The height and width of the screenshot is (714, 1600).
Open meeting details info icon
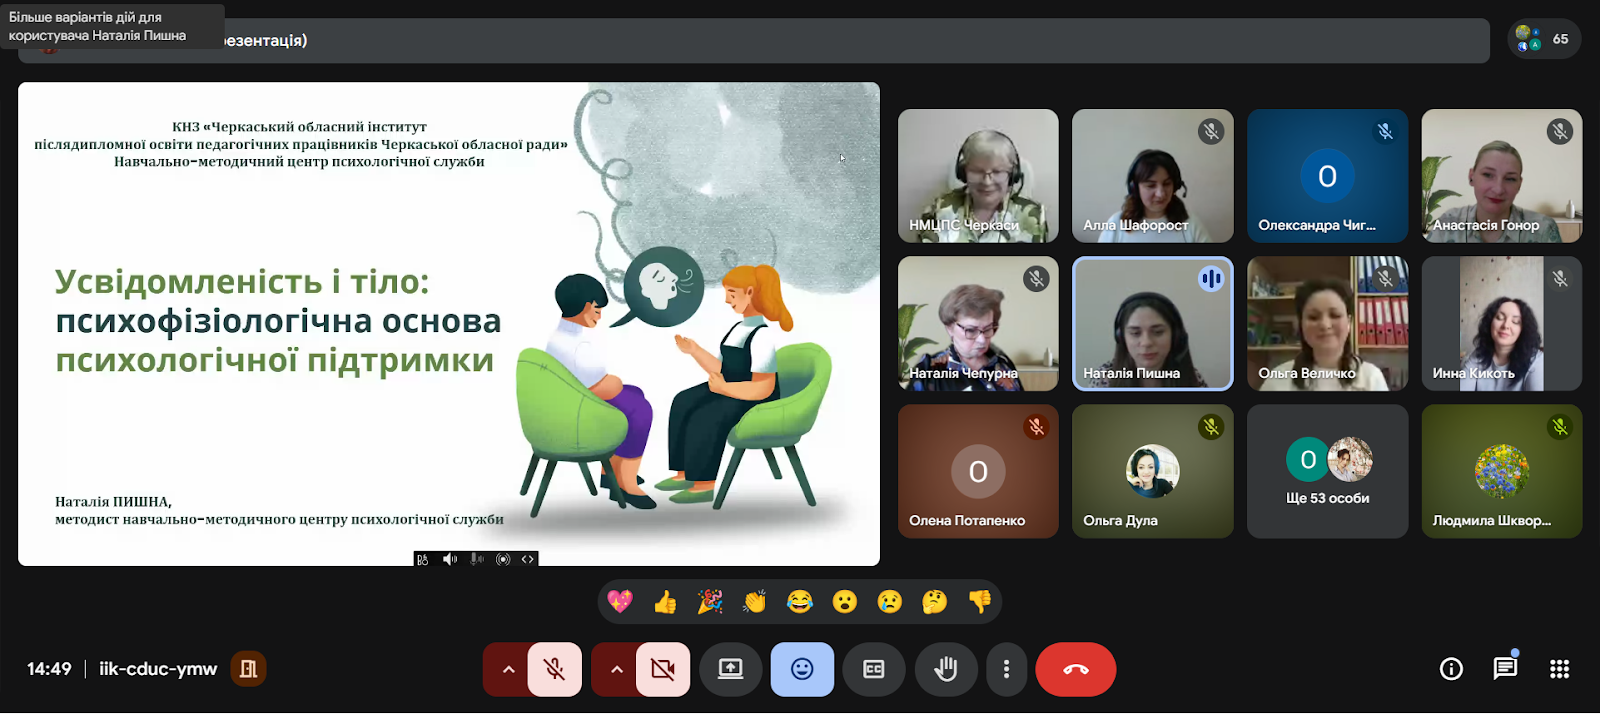point(1450,669)
